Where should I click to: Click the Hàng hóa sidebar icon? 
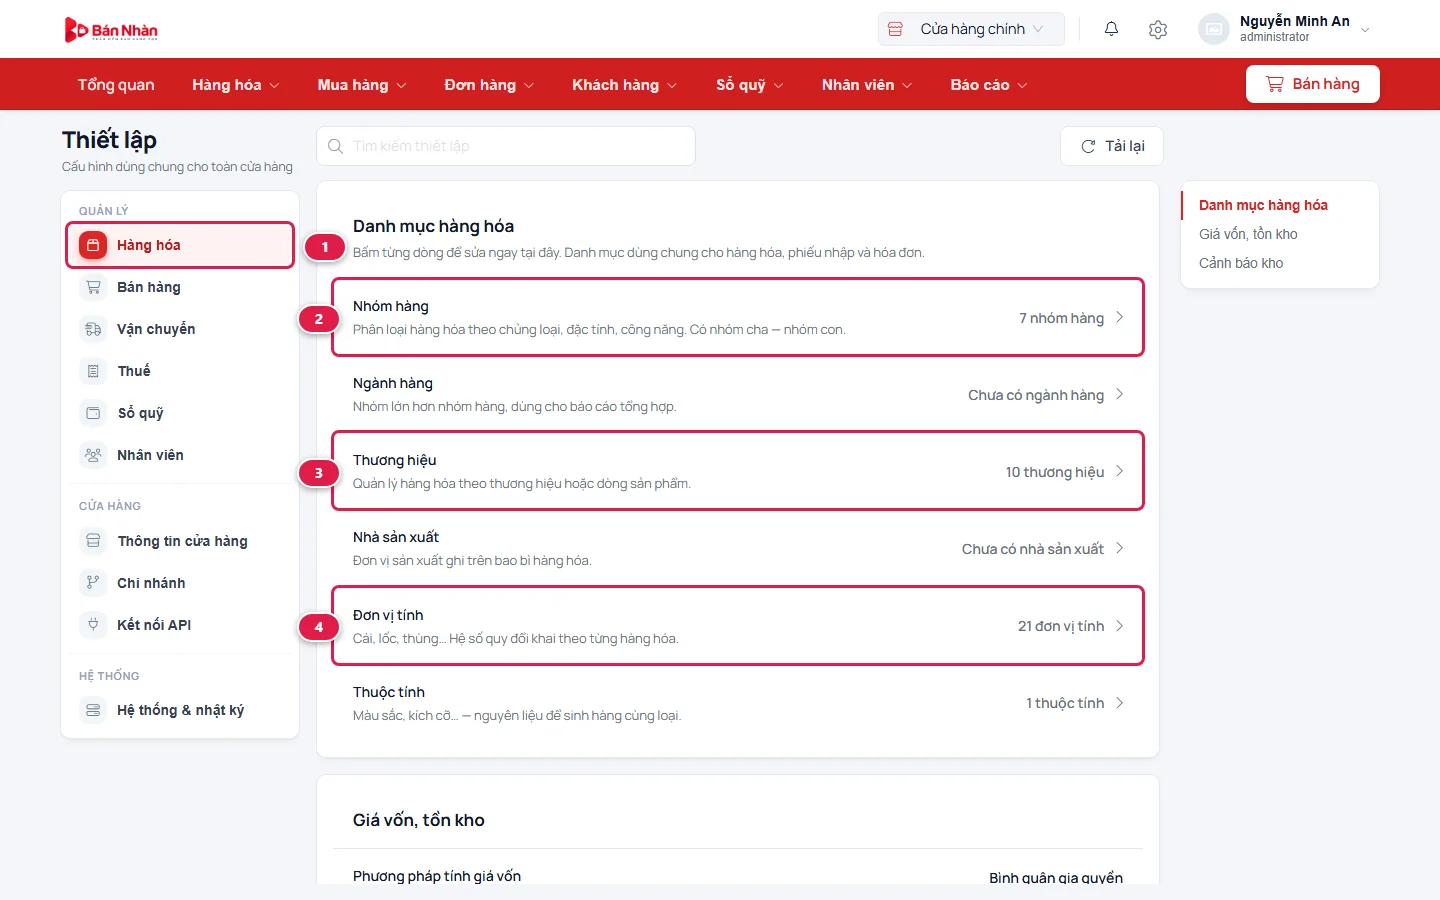click(x=93, y=245)
